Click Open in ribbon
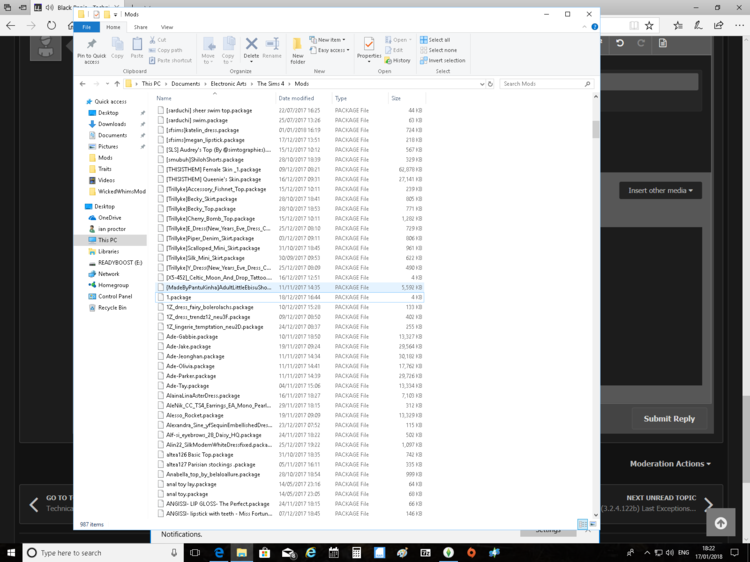The width and height of the screenshot is (750, 562). tap(398, 40)
